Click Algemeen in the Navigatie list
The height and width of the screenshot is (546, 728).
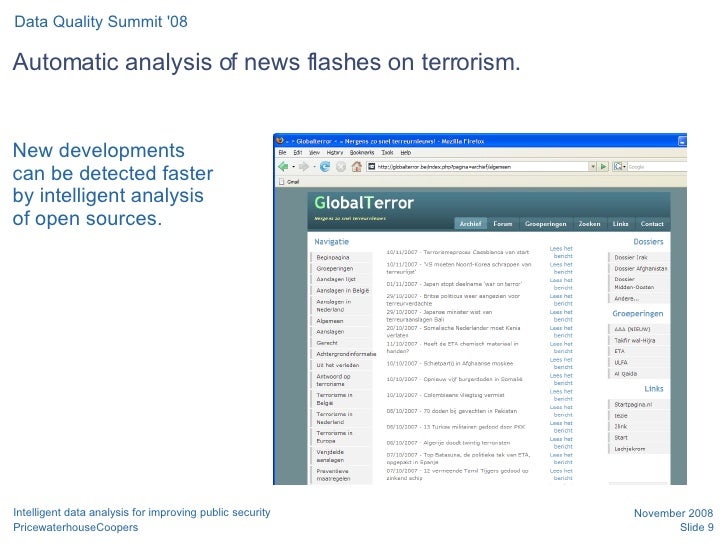341,321
